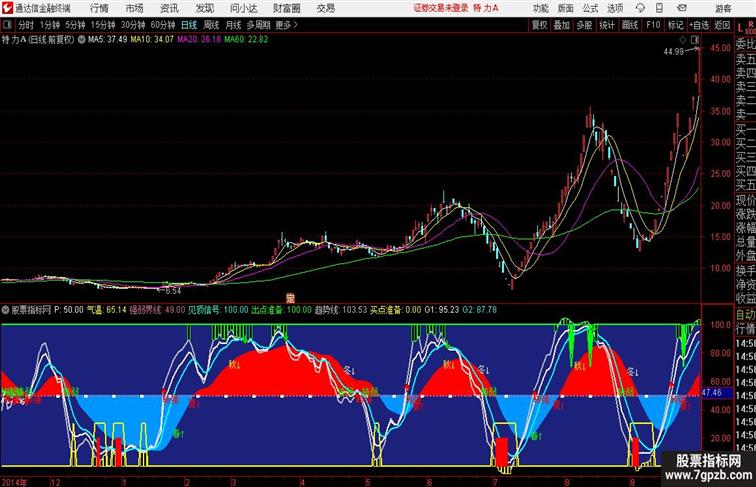Switch to the 15分钟 period tab
Screen dimensions: 756x487
point(103,25)
